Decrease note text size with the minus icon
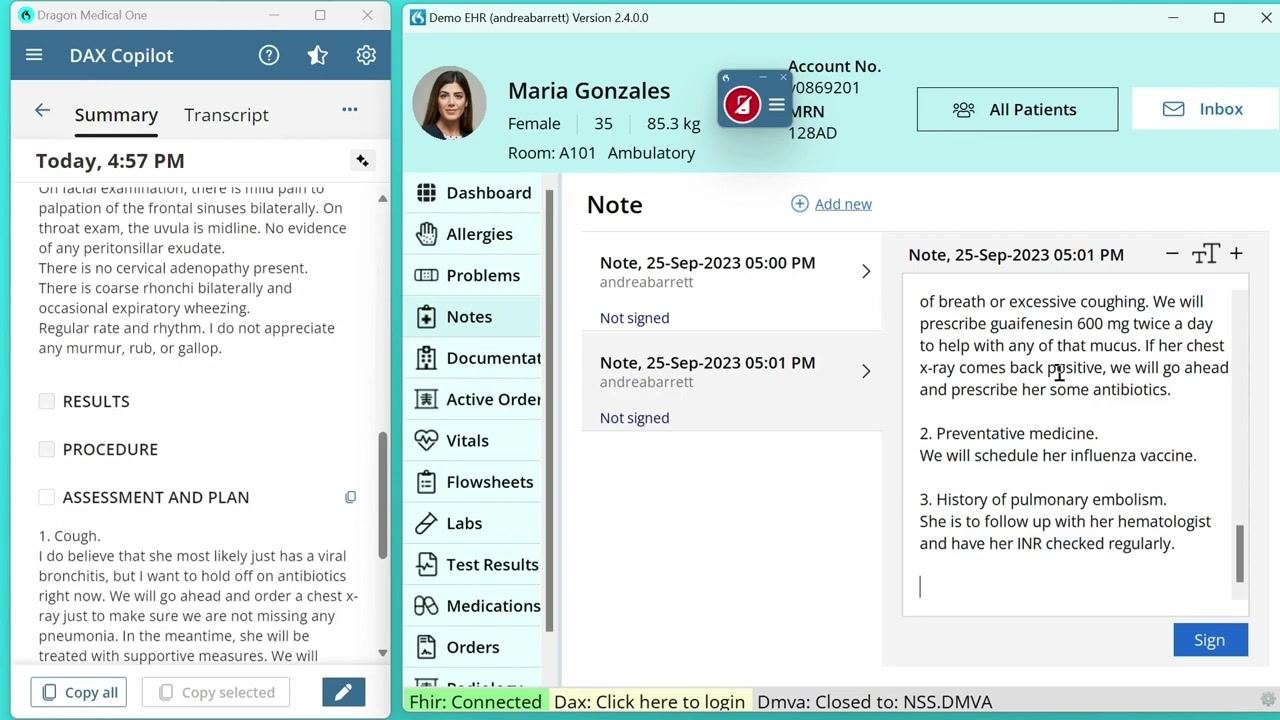 (x=1172, y=254)
